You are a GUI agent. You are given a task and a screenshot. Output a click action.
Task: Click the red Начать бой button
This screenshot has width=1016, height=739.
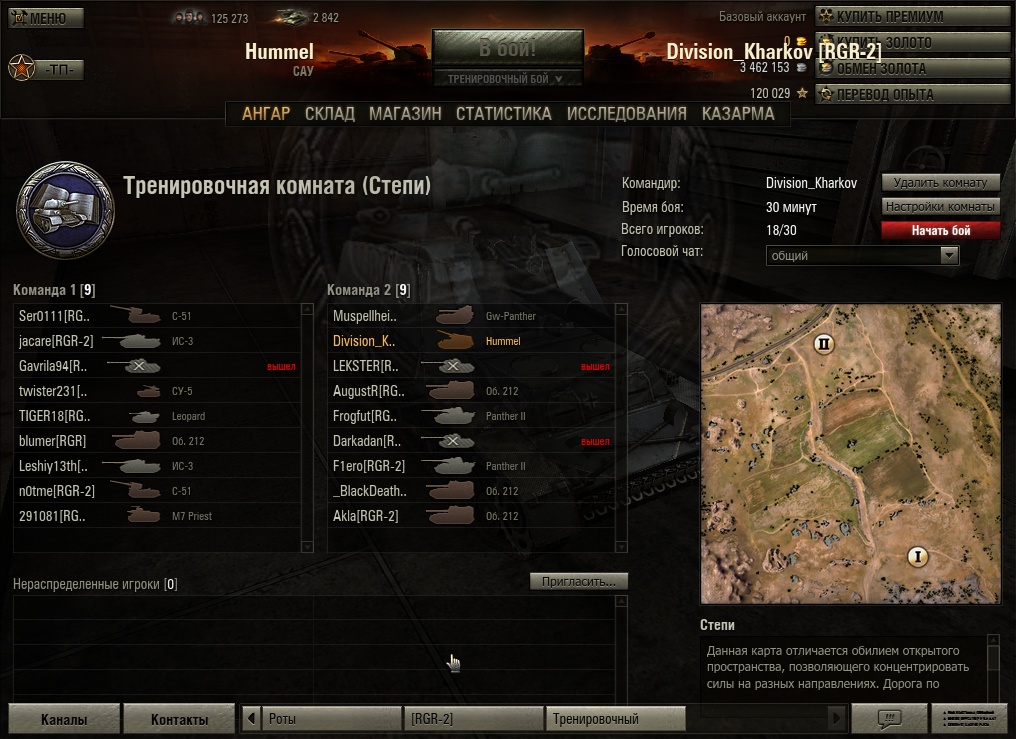[x=940, y=231]
